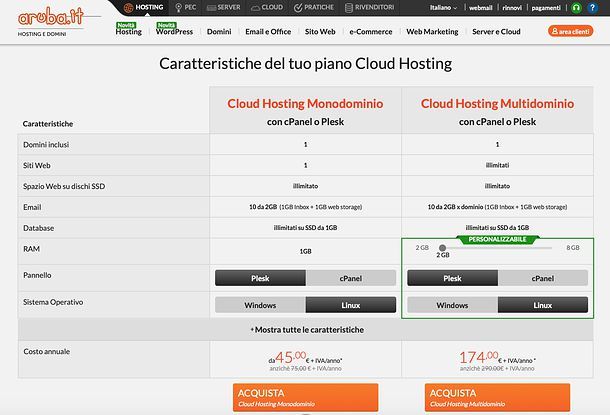Select Linux OS for Monodominio plan
The image size is (610, 415).
(351, 305)
